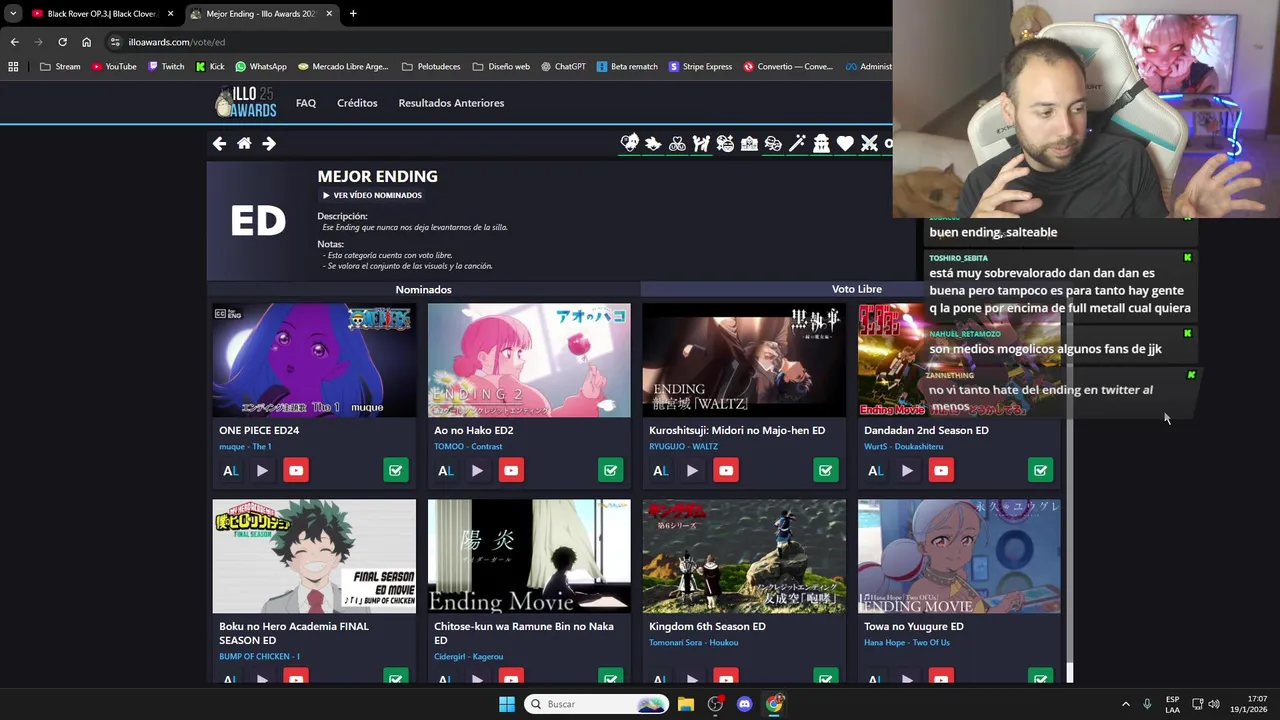Open the fighting kick category icon

[x=701, y=143]
